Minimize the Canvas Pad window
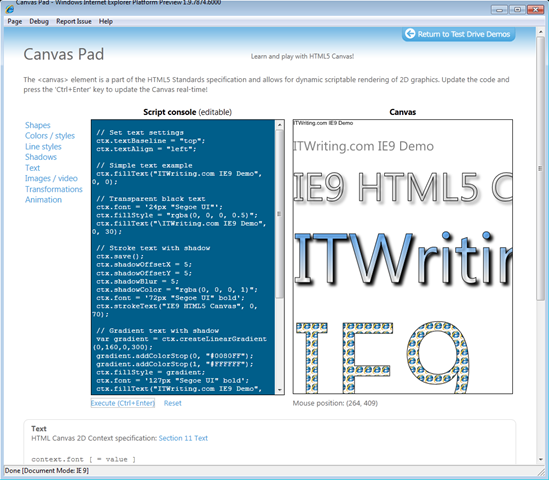This screenshot has width=549, height=480. (499, 9)
